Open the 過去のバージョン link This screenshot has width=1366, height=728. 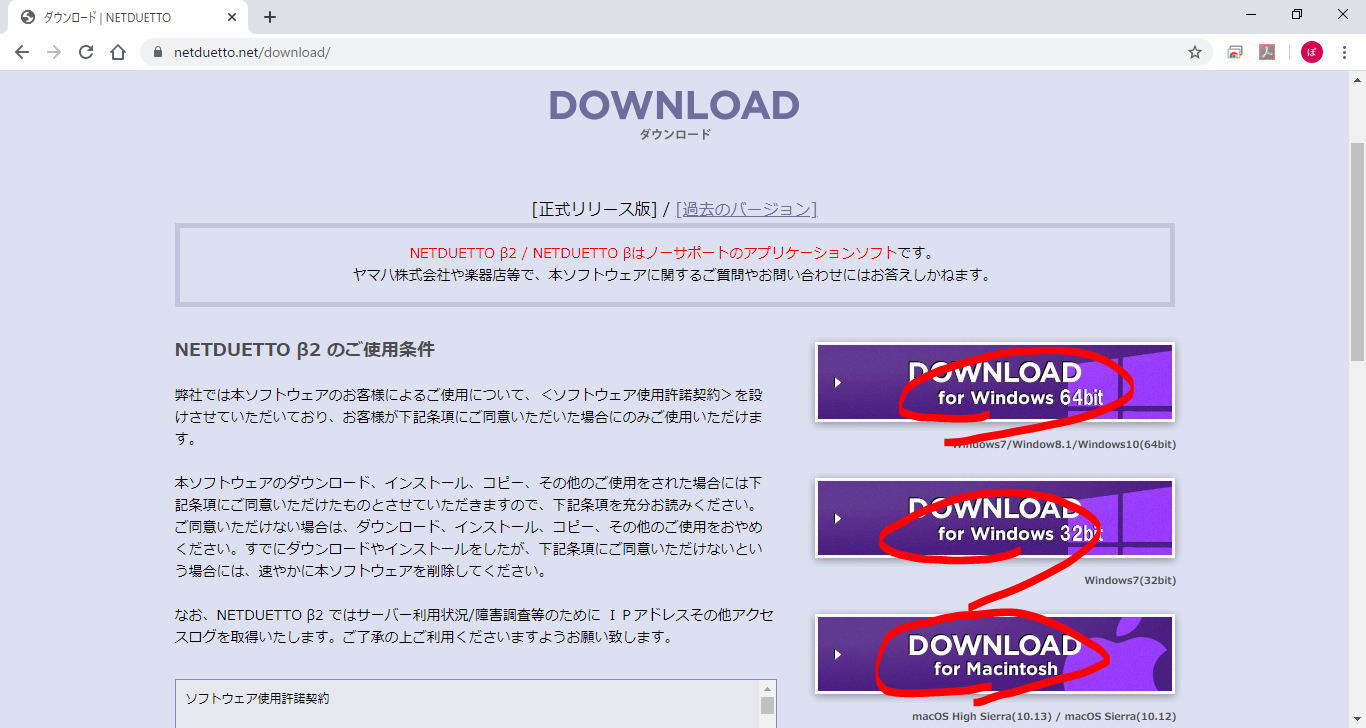pos(746,209)
